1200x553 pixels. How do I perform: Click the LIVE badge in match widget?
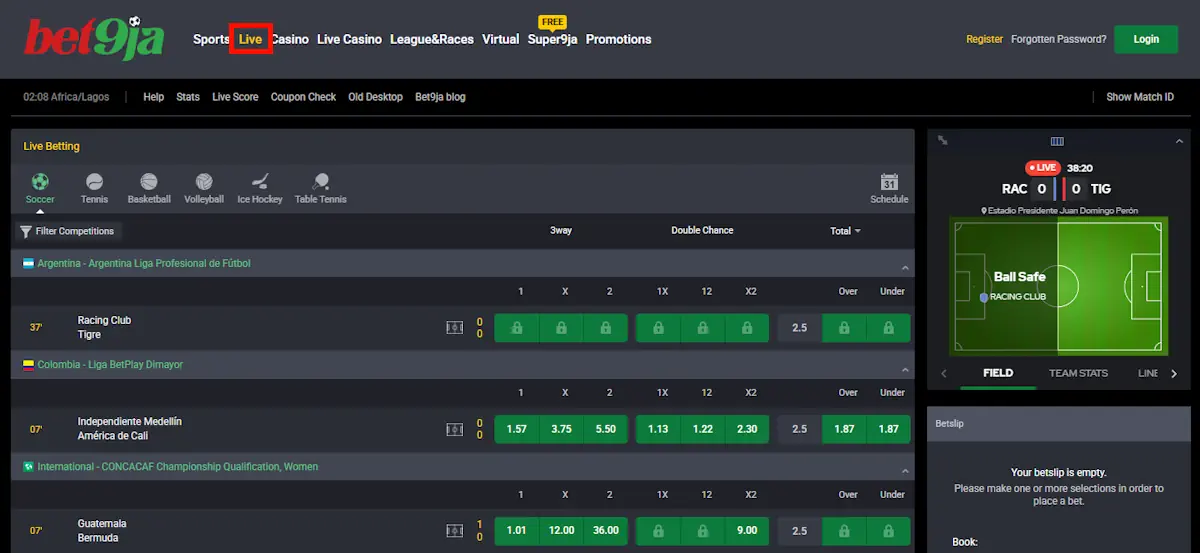coord(1043,168)
